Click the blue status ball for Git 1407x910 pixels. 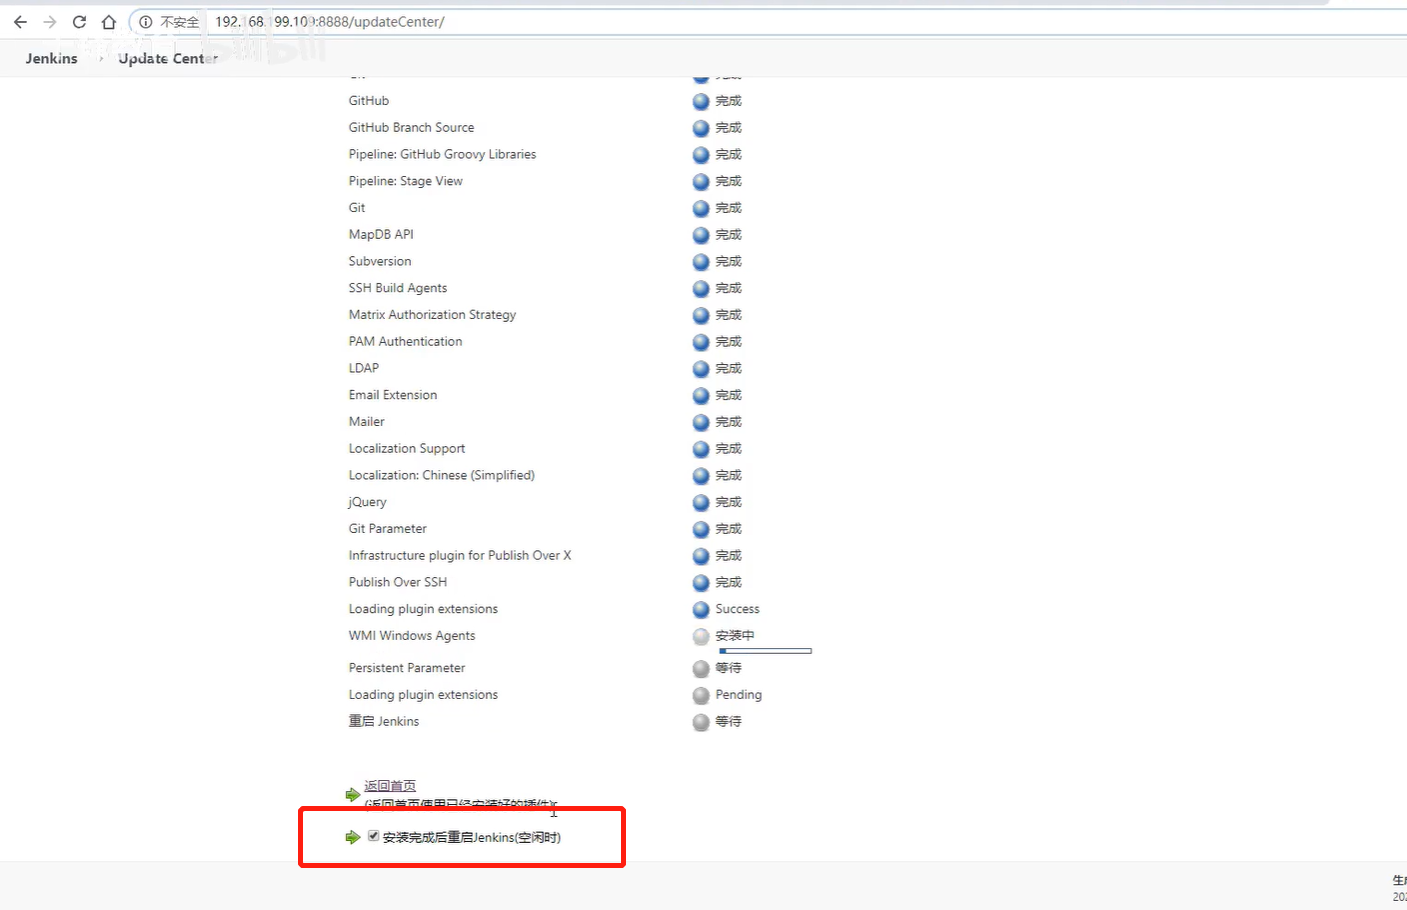click(701, 209)
